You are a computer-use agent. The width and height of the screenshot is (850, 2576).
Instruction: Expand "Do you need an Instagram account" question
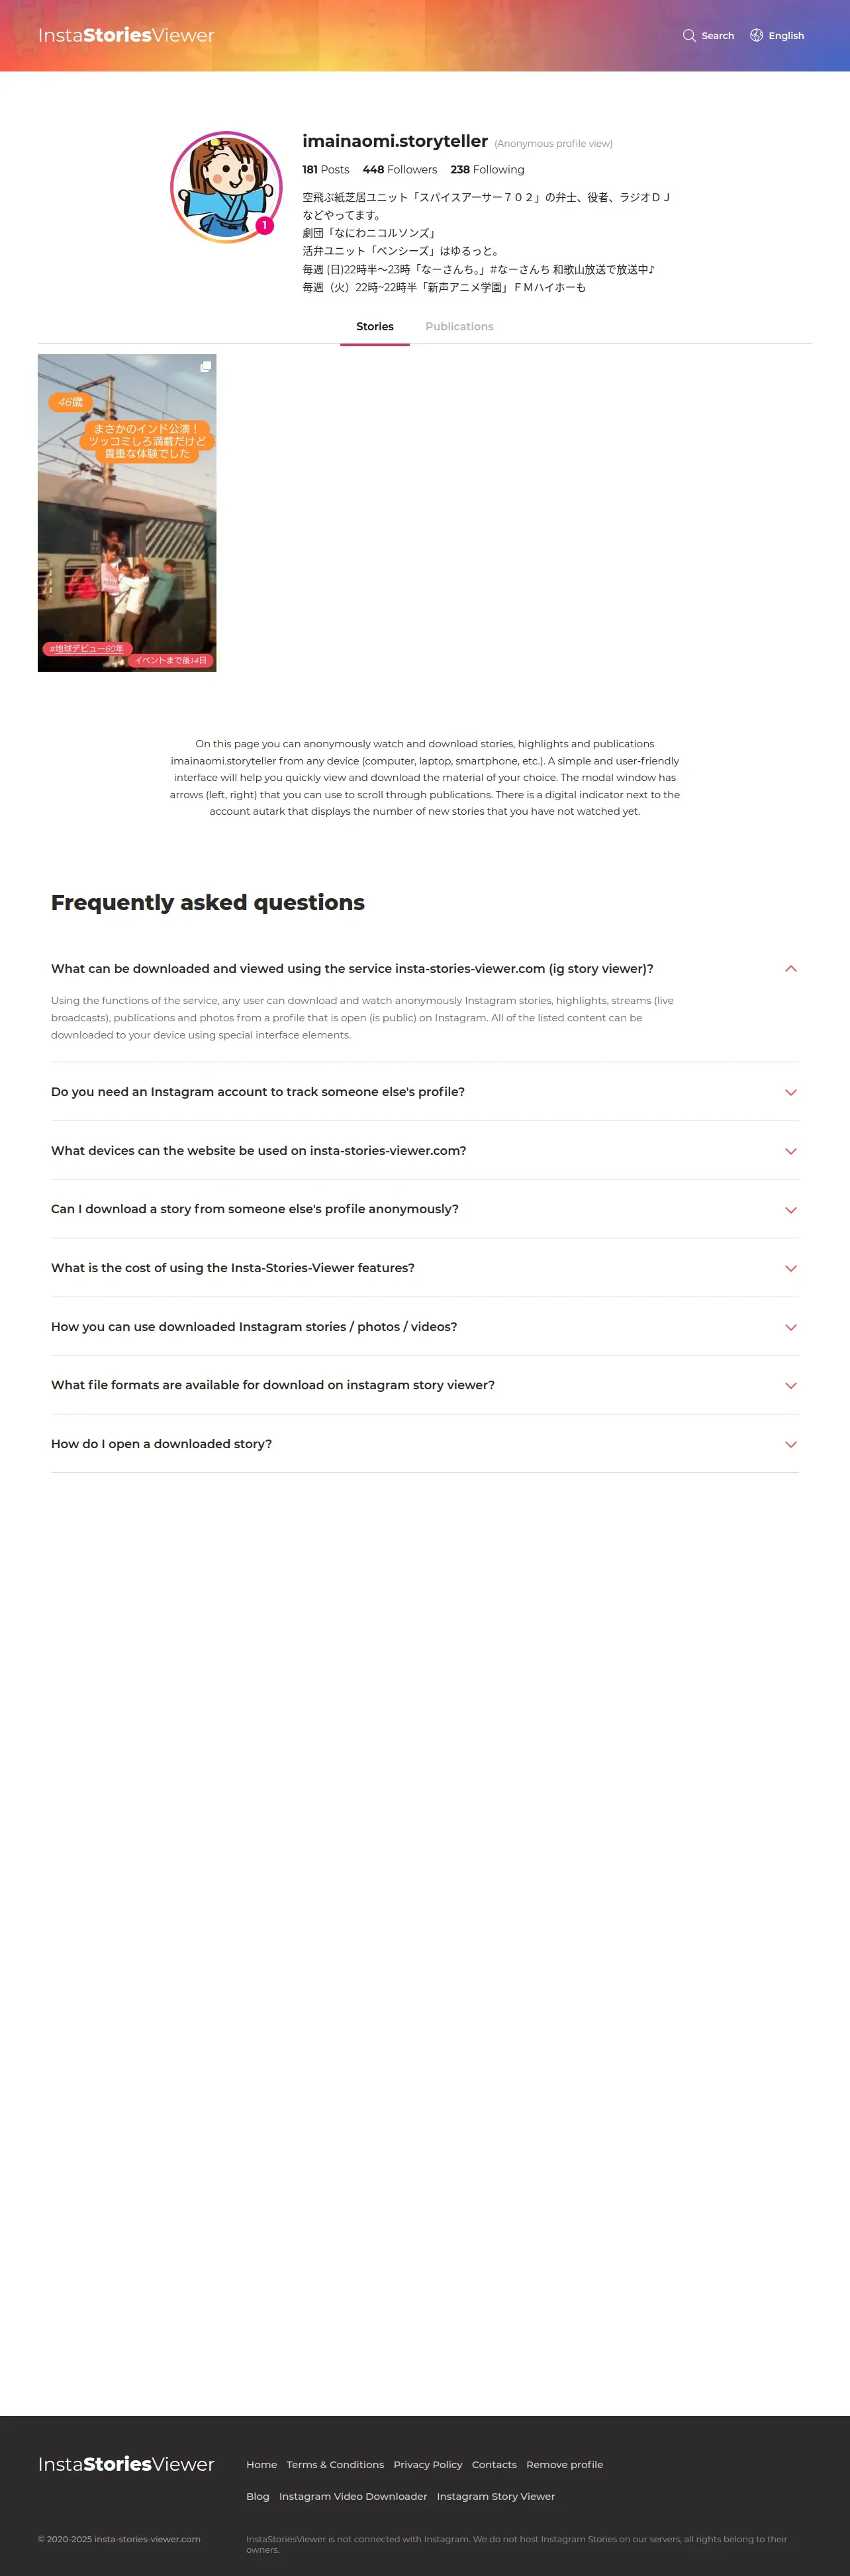click(258, 1092)
